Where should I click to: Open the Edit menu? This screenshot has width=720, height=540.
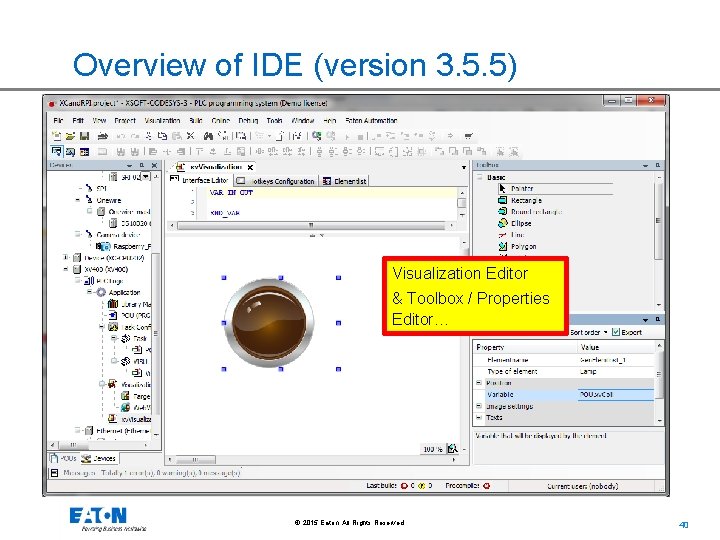[78, 121]
